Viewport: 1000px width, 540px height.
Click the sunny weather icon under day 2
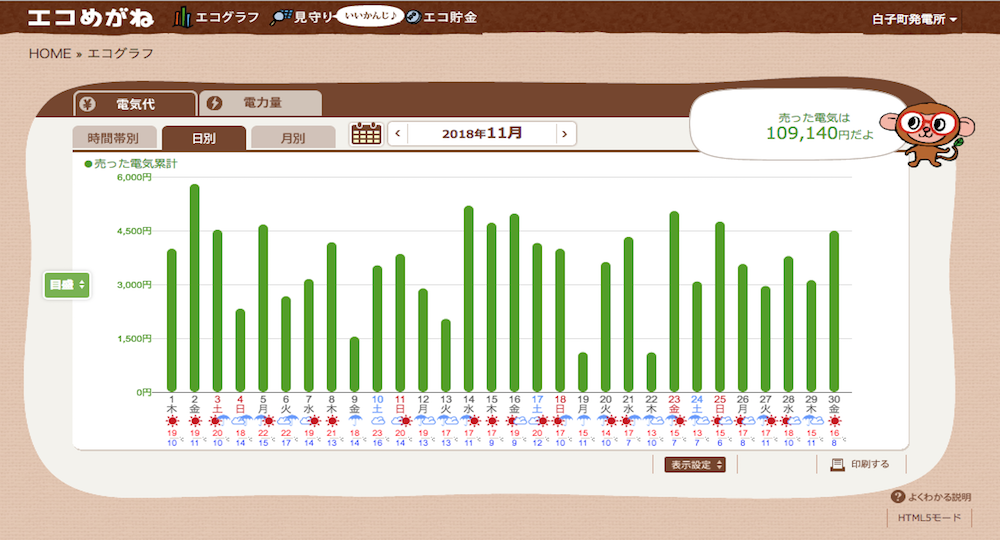[x=195, y=421]
